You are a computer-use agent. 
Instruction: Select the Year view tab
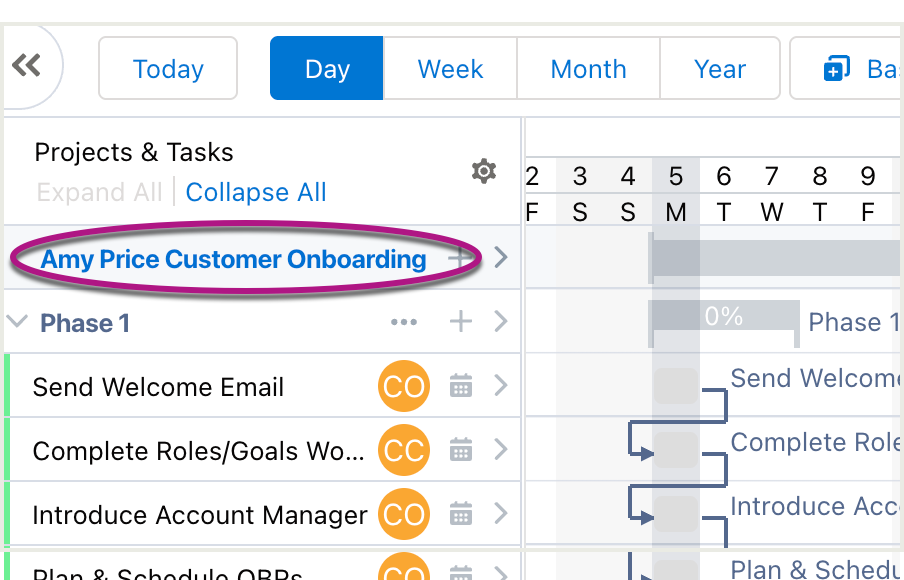click(x=720, y=68)
